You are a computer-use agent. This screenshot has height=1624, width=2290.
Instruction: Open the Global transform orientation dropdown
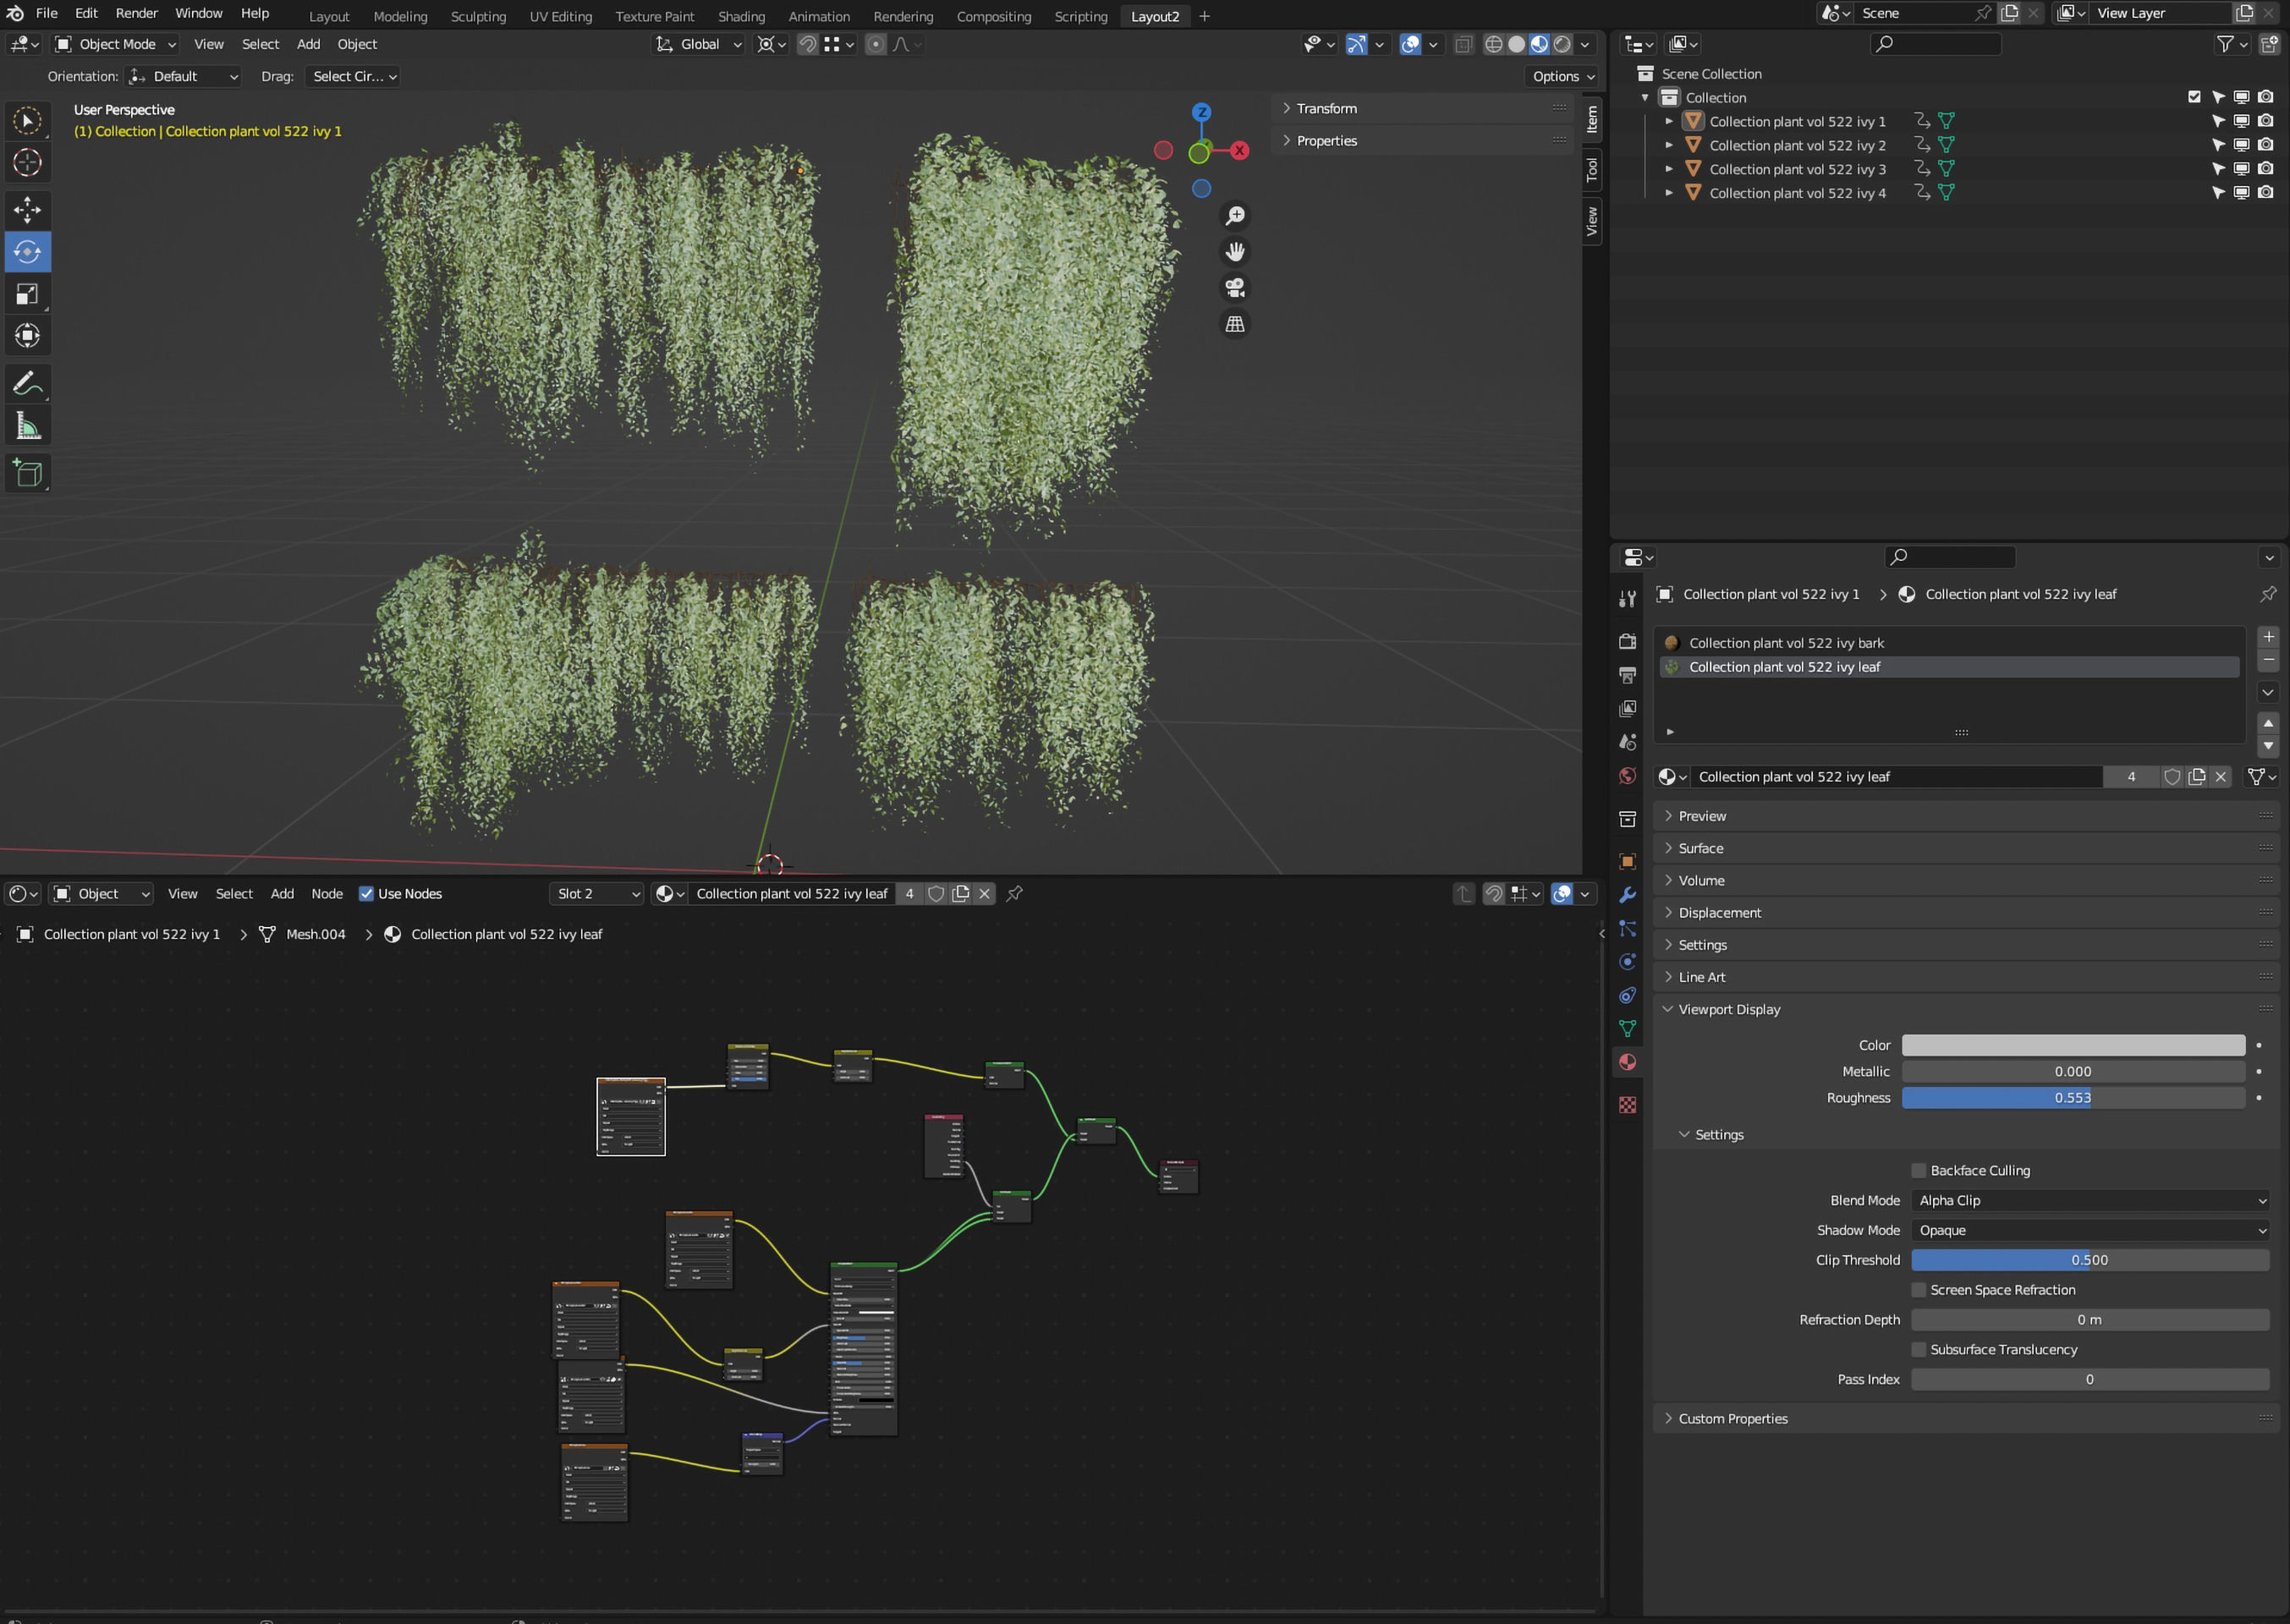[x=699, y=44]
